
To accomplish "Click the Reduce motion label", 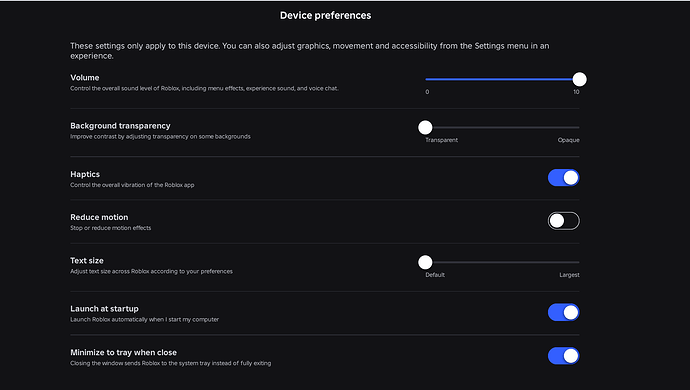I will tap(99, 217).
